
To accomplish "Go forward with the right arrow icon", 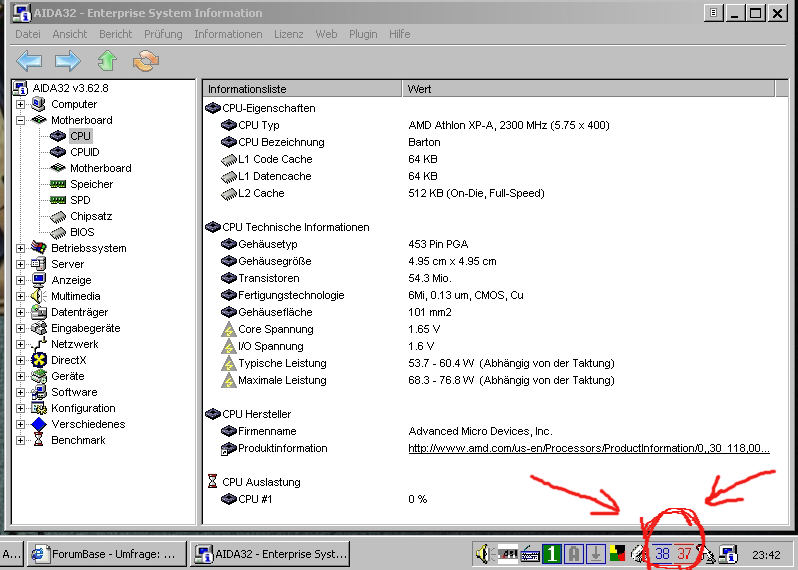I will pos(68,61).
